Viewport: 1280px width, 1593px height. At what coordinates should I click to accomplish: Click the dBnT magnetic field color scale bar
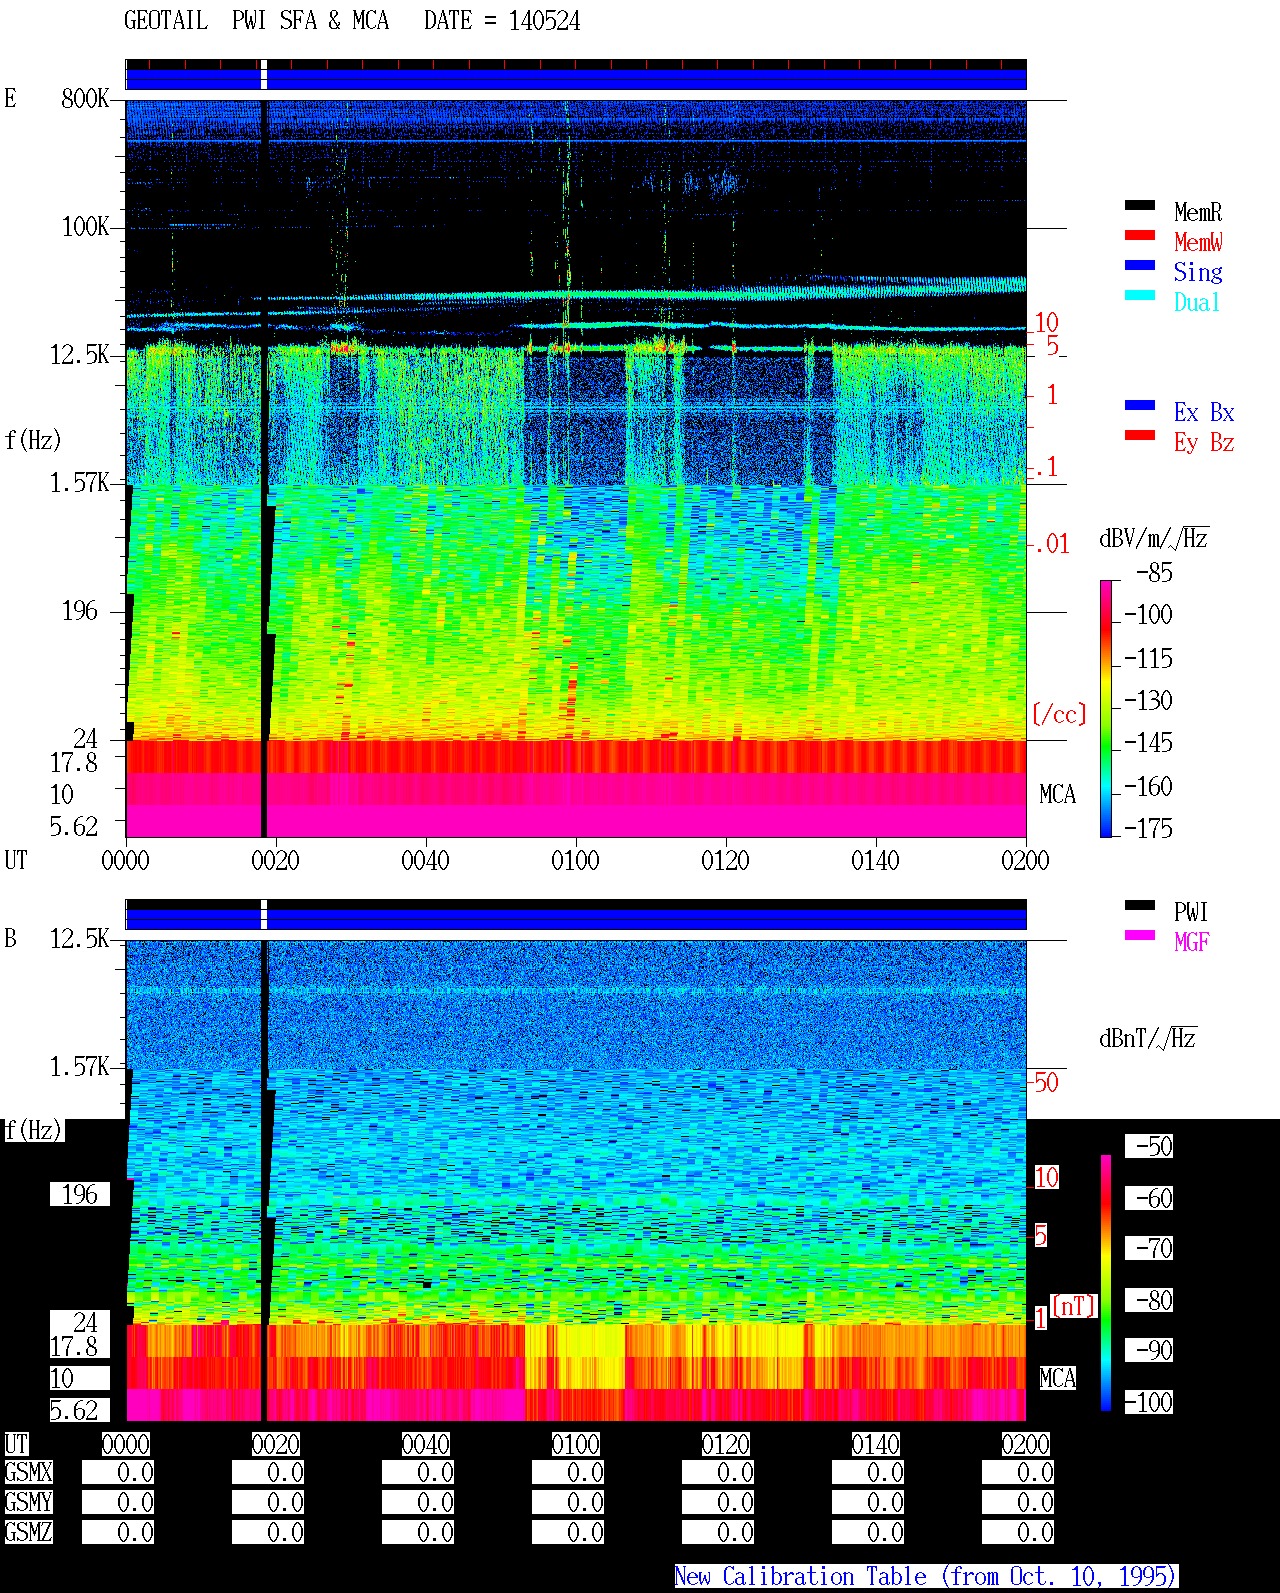pyautogui.click(x=1106, y=1283)
